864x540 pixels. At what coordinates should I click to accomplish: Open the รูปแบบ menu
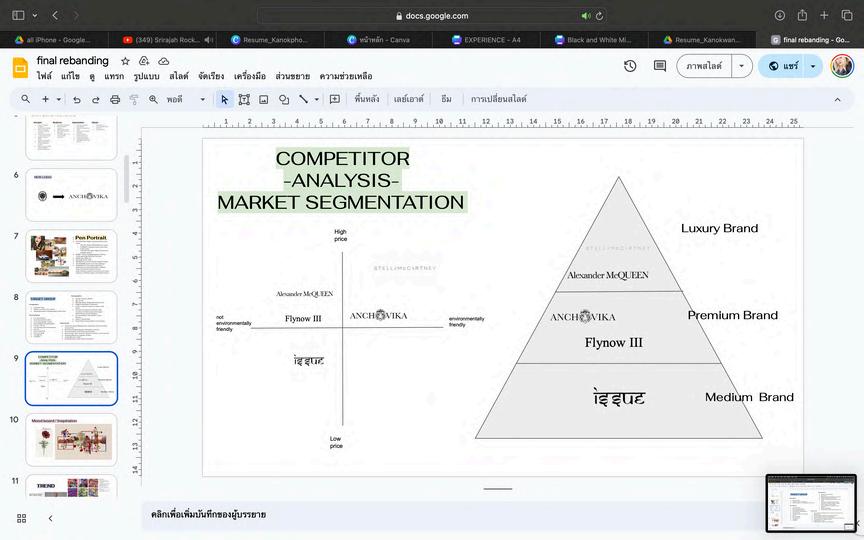(x=146, y=76)
